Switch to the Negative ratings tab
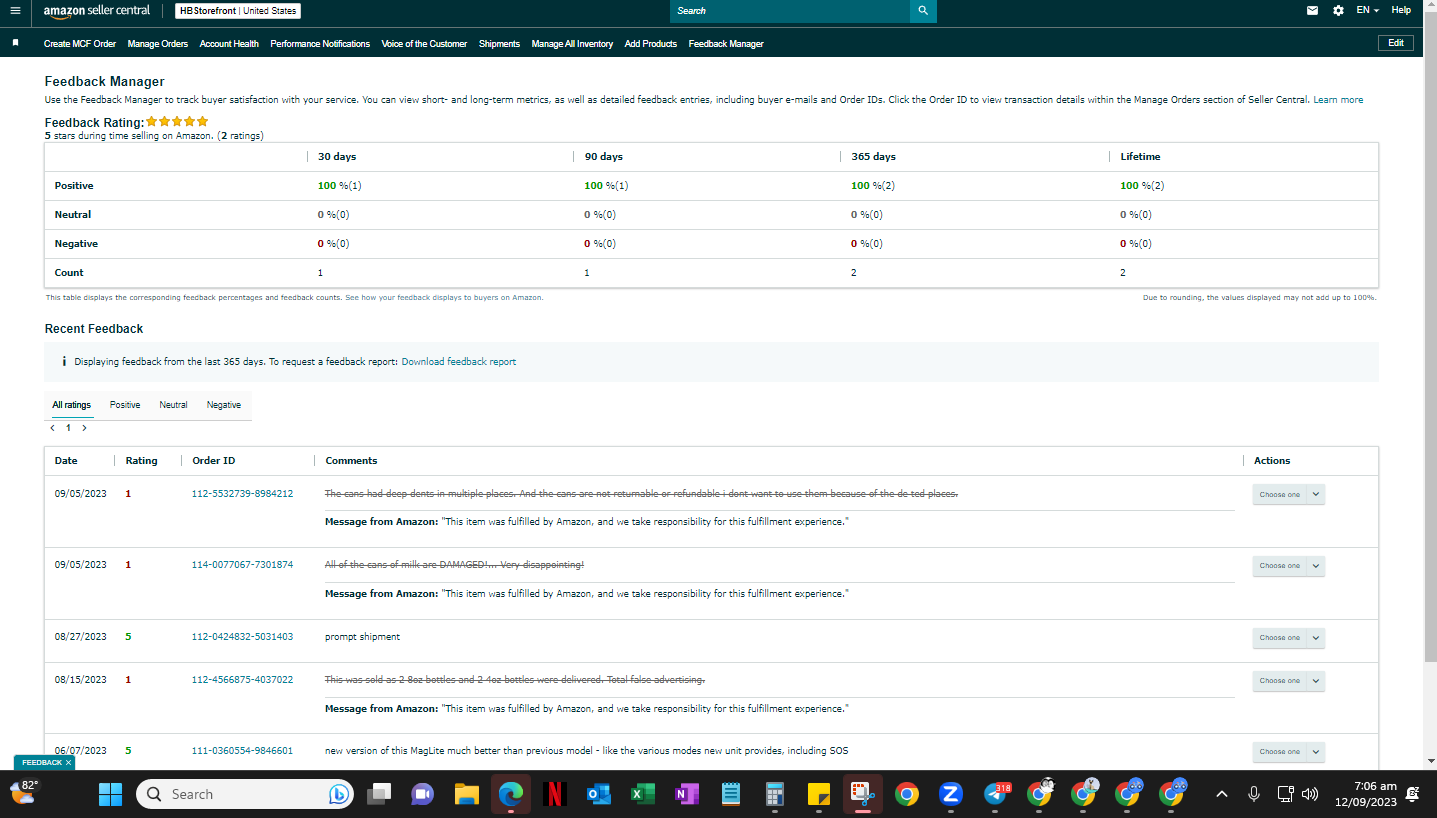The image size is (1437, 818). point(224,405)
